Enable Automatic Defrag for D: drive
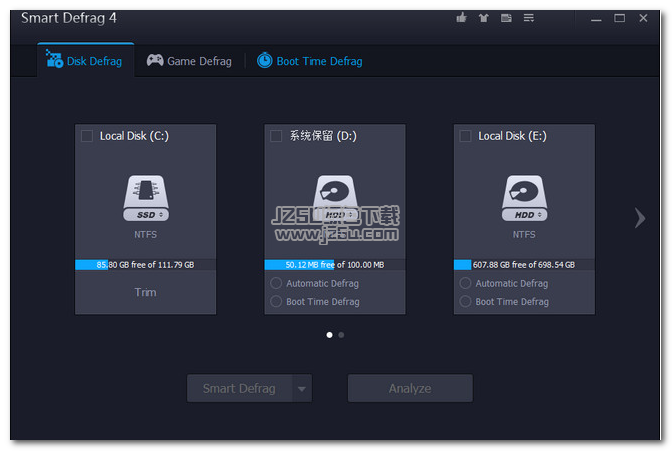 click(x=276, y=283)
